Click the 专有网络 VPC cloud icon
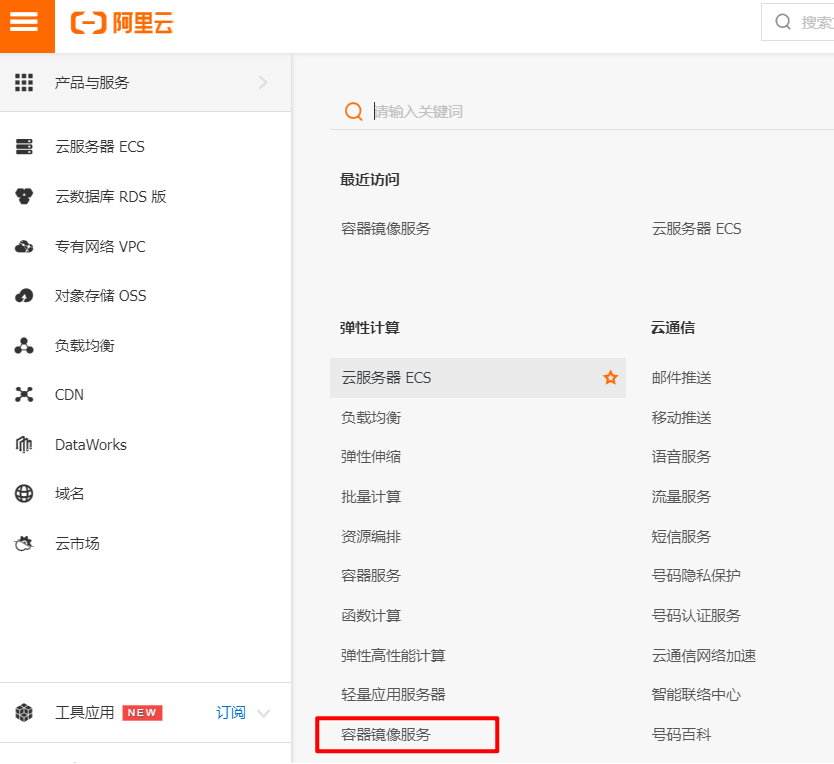This screenshot has height=764, width=834. 24,246
